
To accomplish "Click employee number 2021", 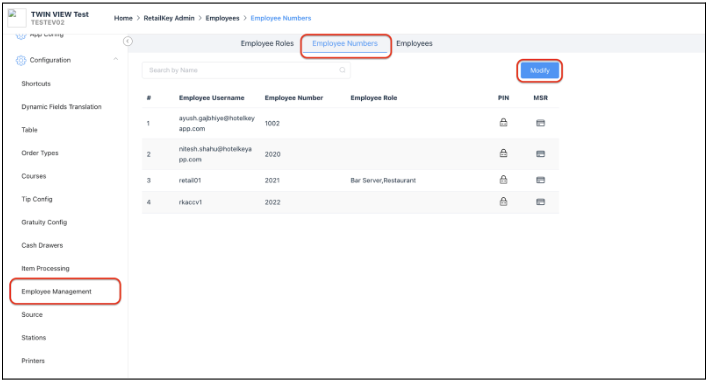I will point(272,180).
